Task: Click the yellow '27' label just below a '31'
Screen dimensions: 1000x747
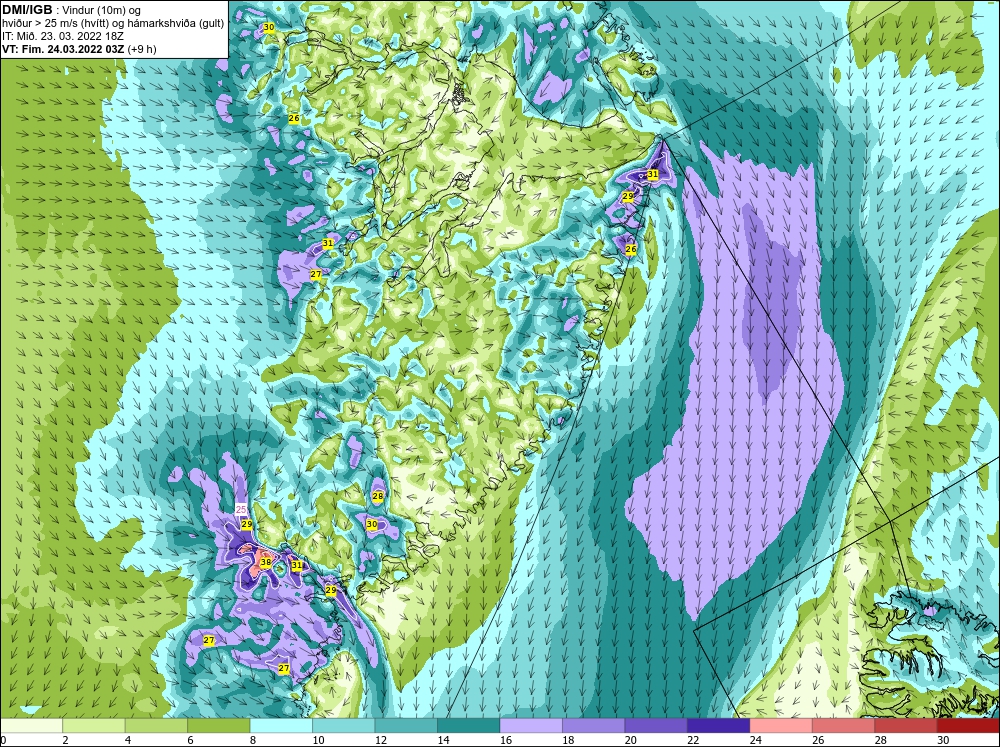Action: click(x=316, y=274)
